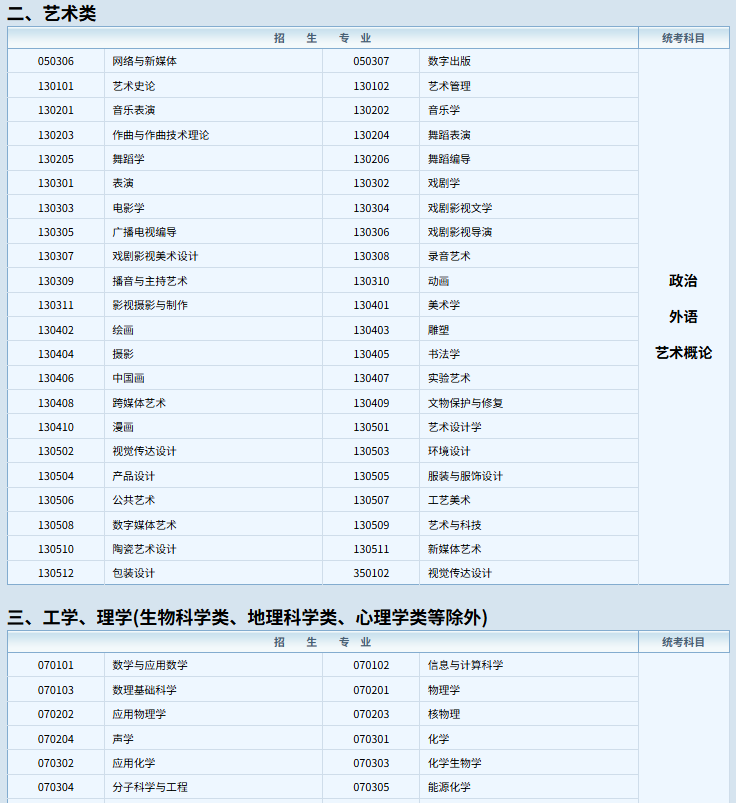
Task: Select the 中国画 entry
Action: 129,378
